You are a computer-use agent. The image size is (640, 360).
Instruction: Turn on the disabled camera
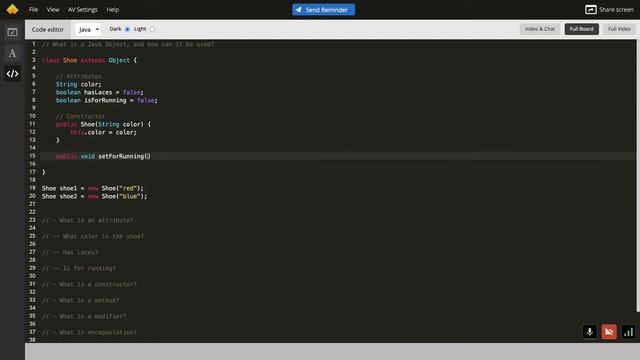point(609,332)
